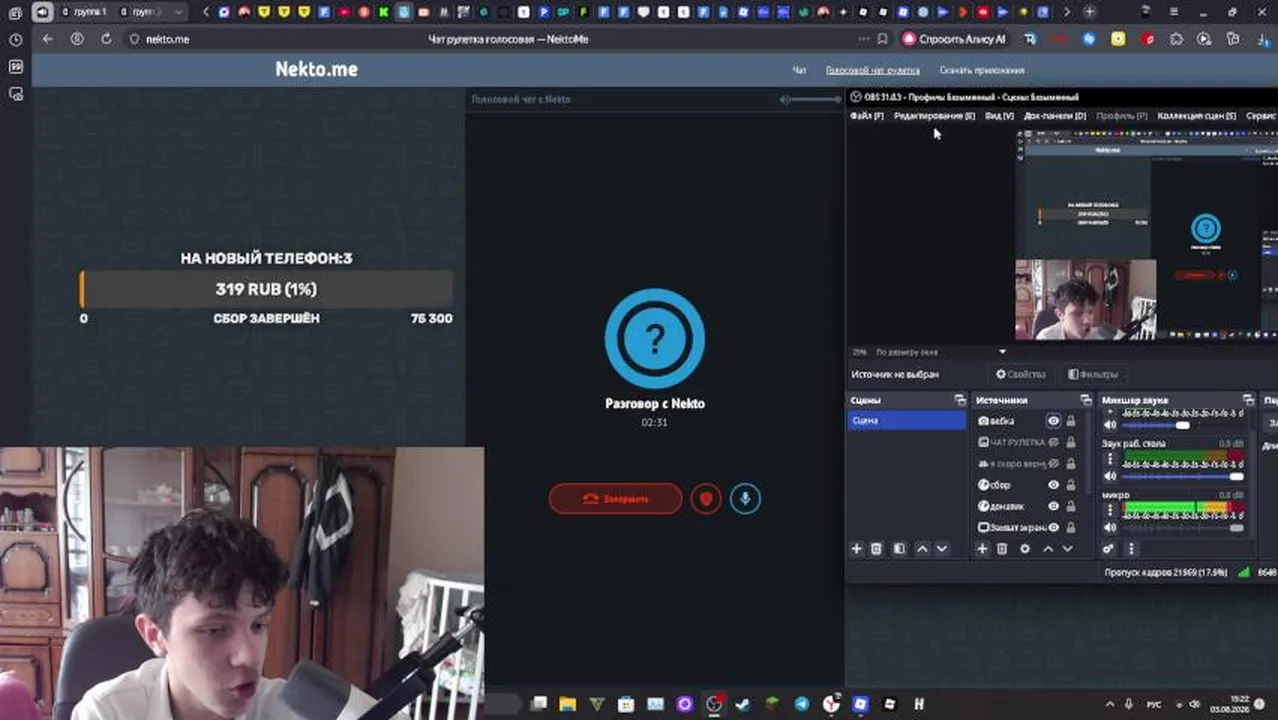The height and width of the screenshot is (720, 1278).
Task: Open the 'Звук раб. стола' three-dot options menu
Action: 1109,459
